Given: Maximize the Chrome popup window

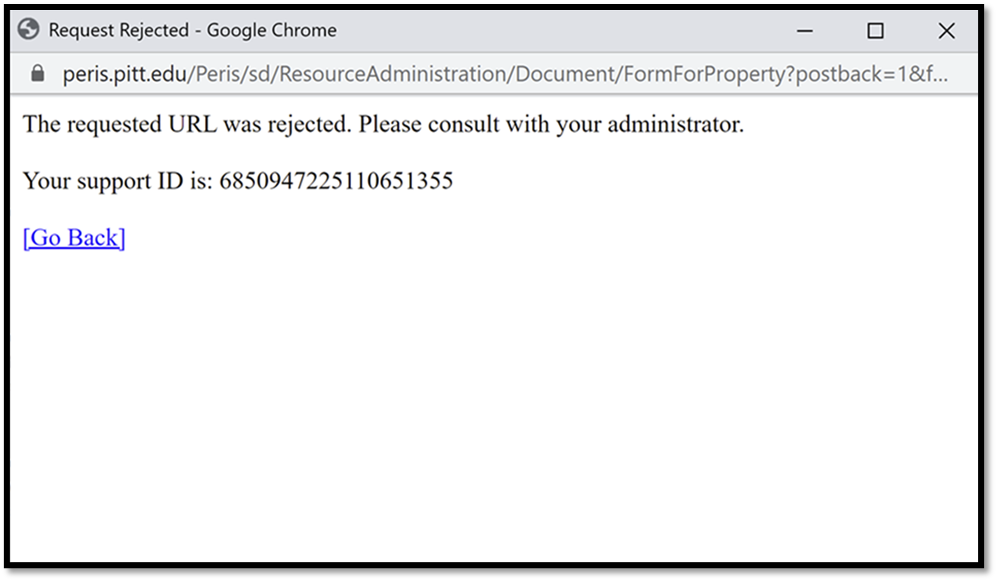Looking at the screenshot, I should (875, 31).
